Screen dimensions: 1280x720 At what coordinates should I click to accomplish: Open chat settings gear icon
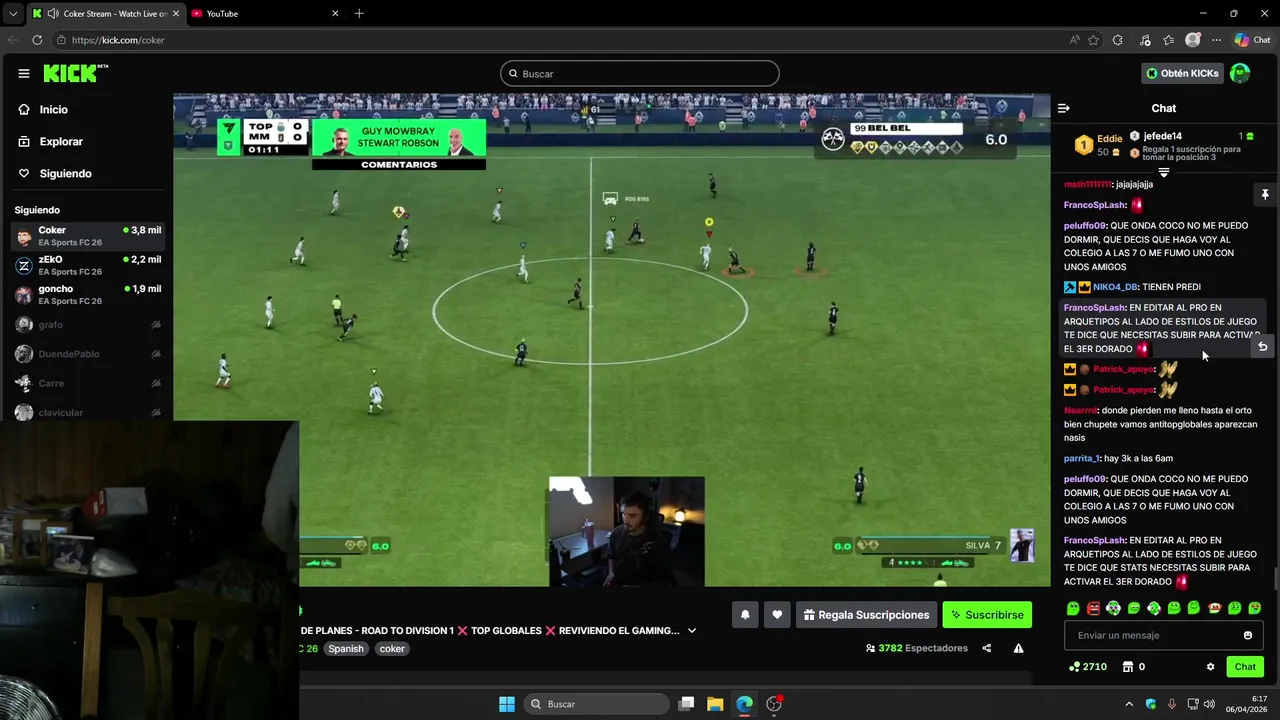click(x=1210, y=667)
